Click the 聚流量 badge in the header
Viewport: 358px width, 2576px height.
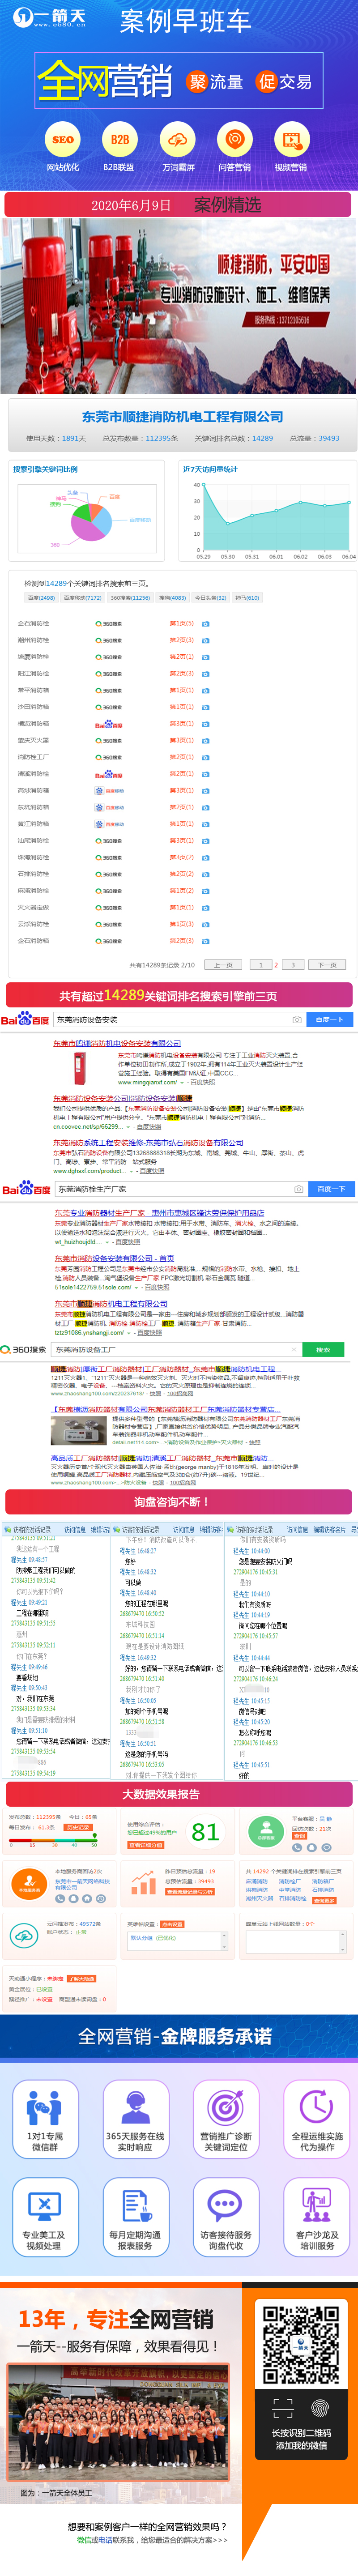coord(215,82)
